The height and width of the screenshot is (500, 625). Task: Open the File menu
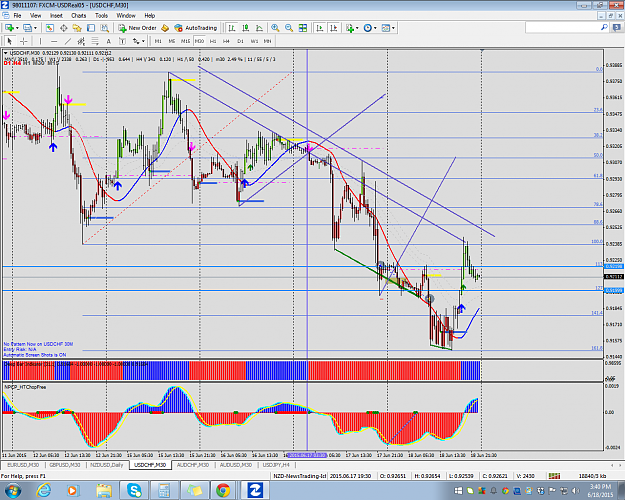[18, 16]
